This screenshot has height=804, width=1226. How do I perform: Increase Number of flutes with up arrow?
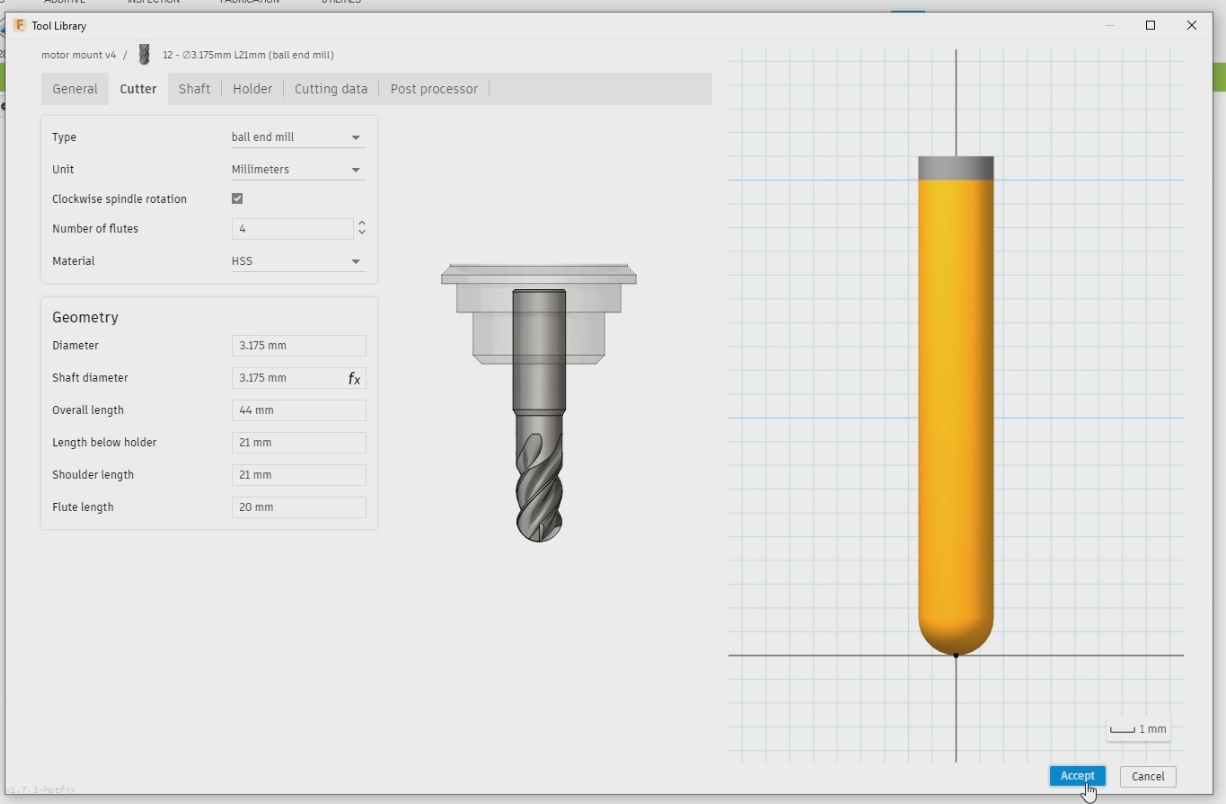(362, 224)
